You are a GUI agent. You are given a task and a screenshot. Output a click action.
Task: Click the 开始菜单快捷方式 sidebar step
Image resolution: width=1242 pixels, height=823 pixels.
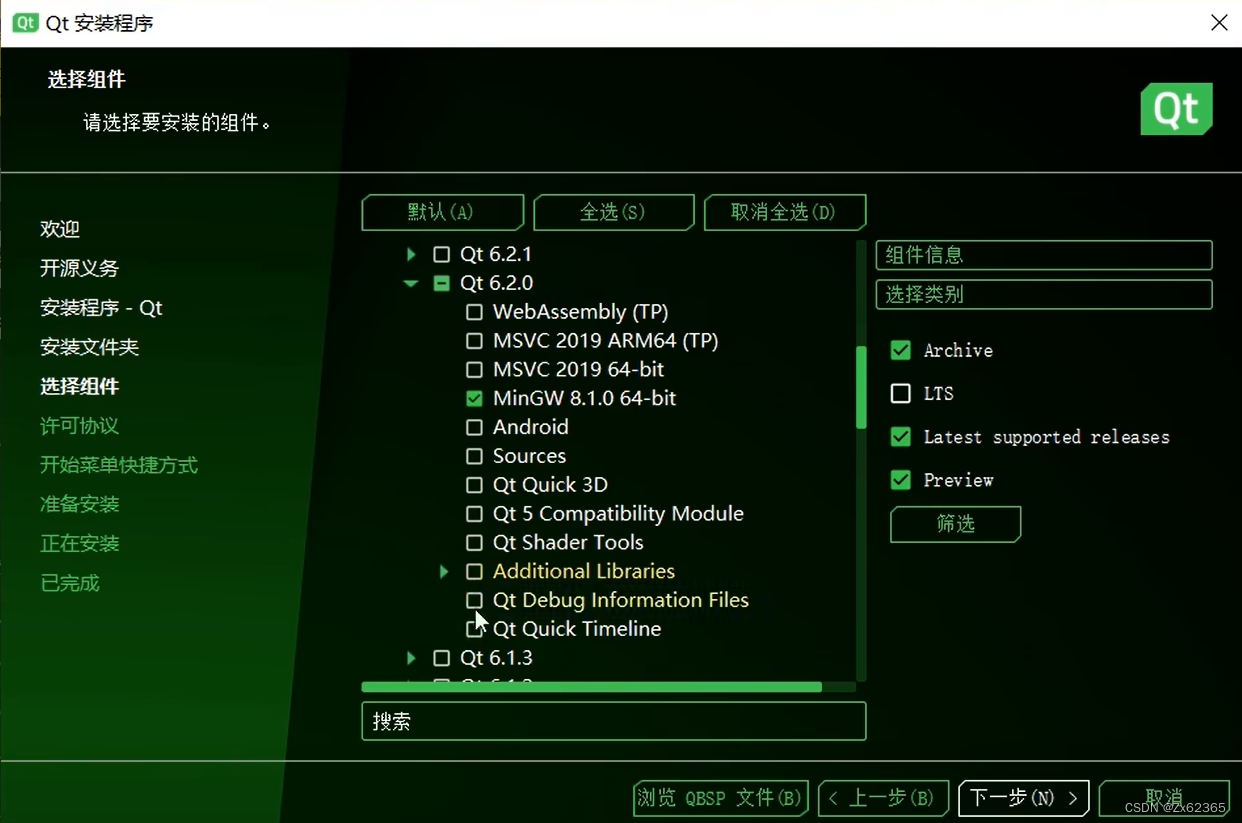click(x=119, y=465)
